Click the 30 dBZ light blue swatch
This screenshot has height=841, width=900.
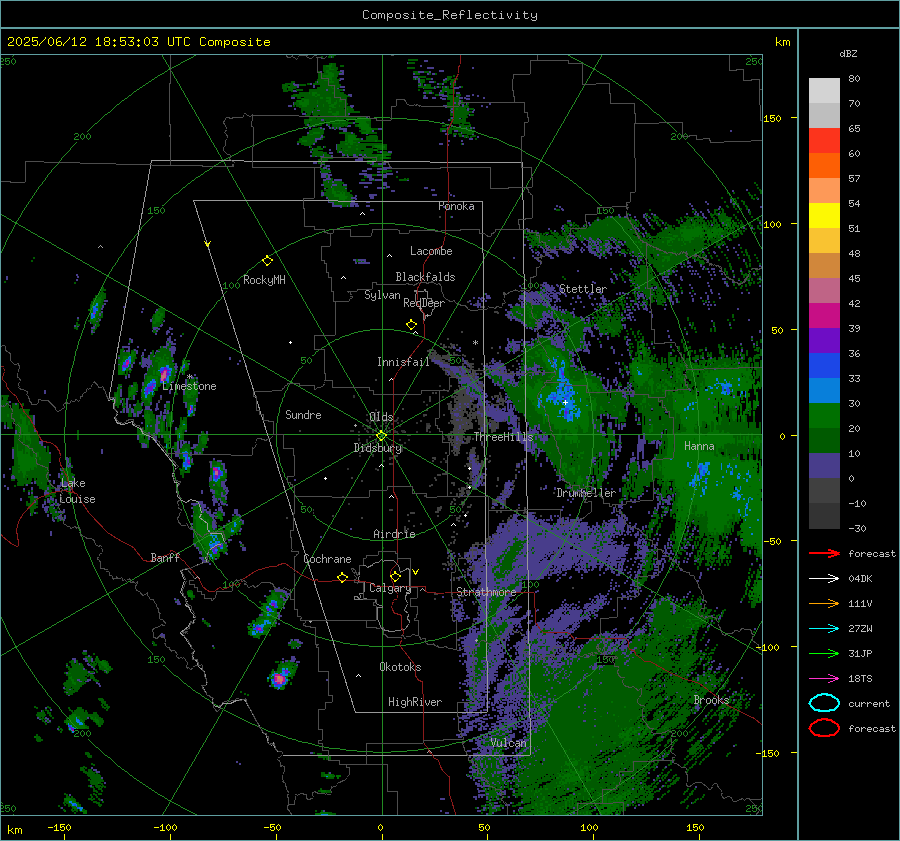point(824,390)
